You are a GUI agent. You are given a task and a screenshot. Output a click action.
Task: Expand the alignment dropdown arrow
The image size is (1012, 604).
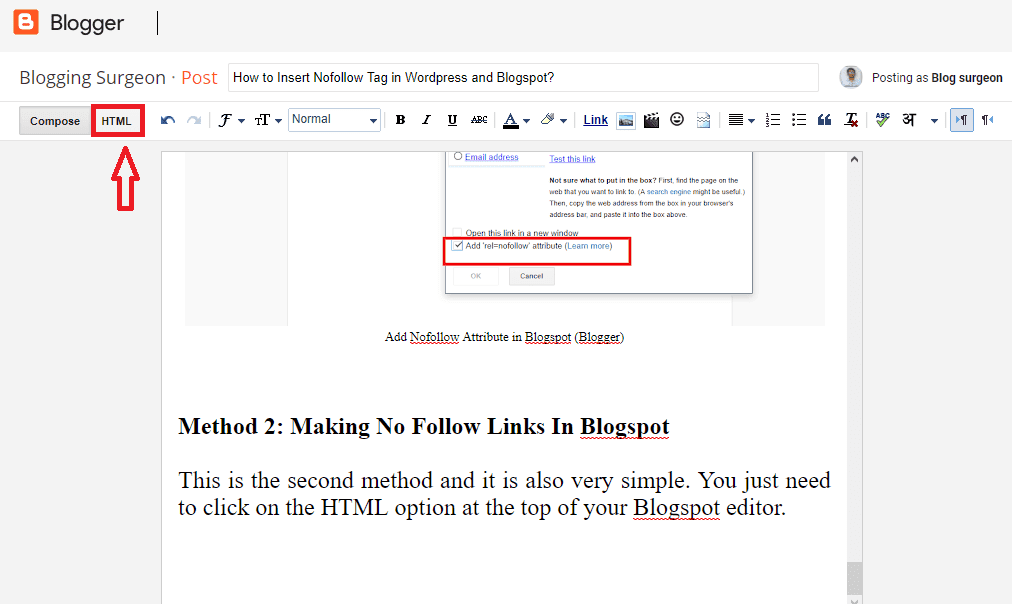tap(751, 121)
